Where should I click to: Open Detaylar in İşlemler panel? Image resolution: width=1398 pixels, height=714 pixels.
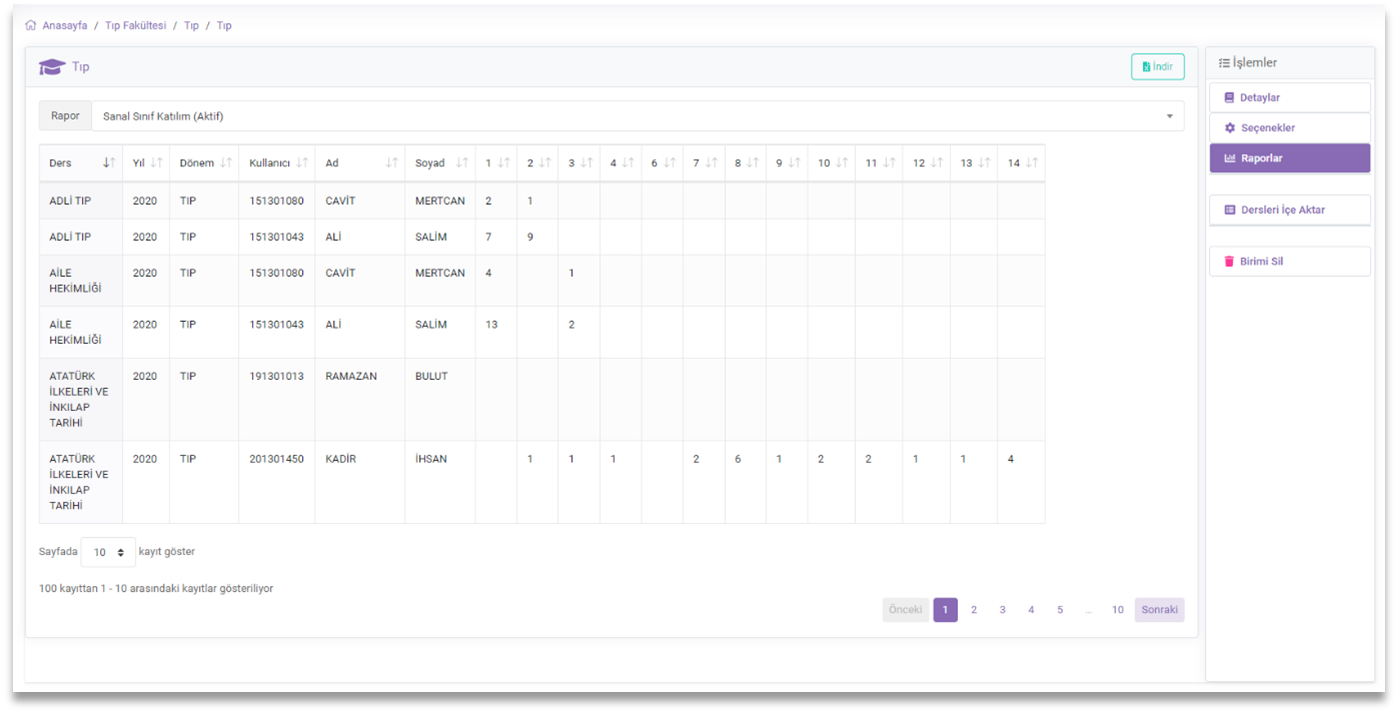(x=1289, y=98)
